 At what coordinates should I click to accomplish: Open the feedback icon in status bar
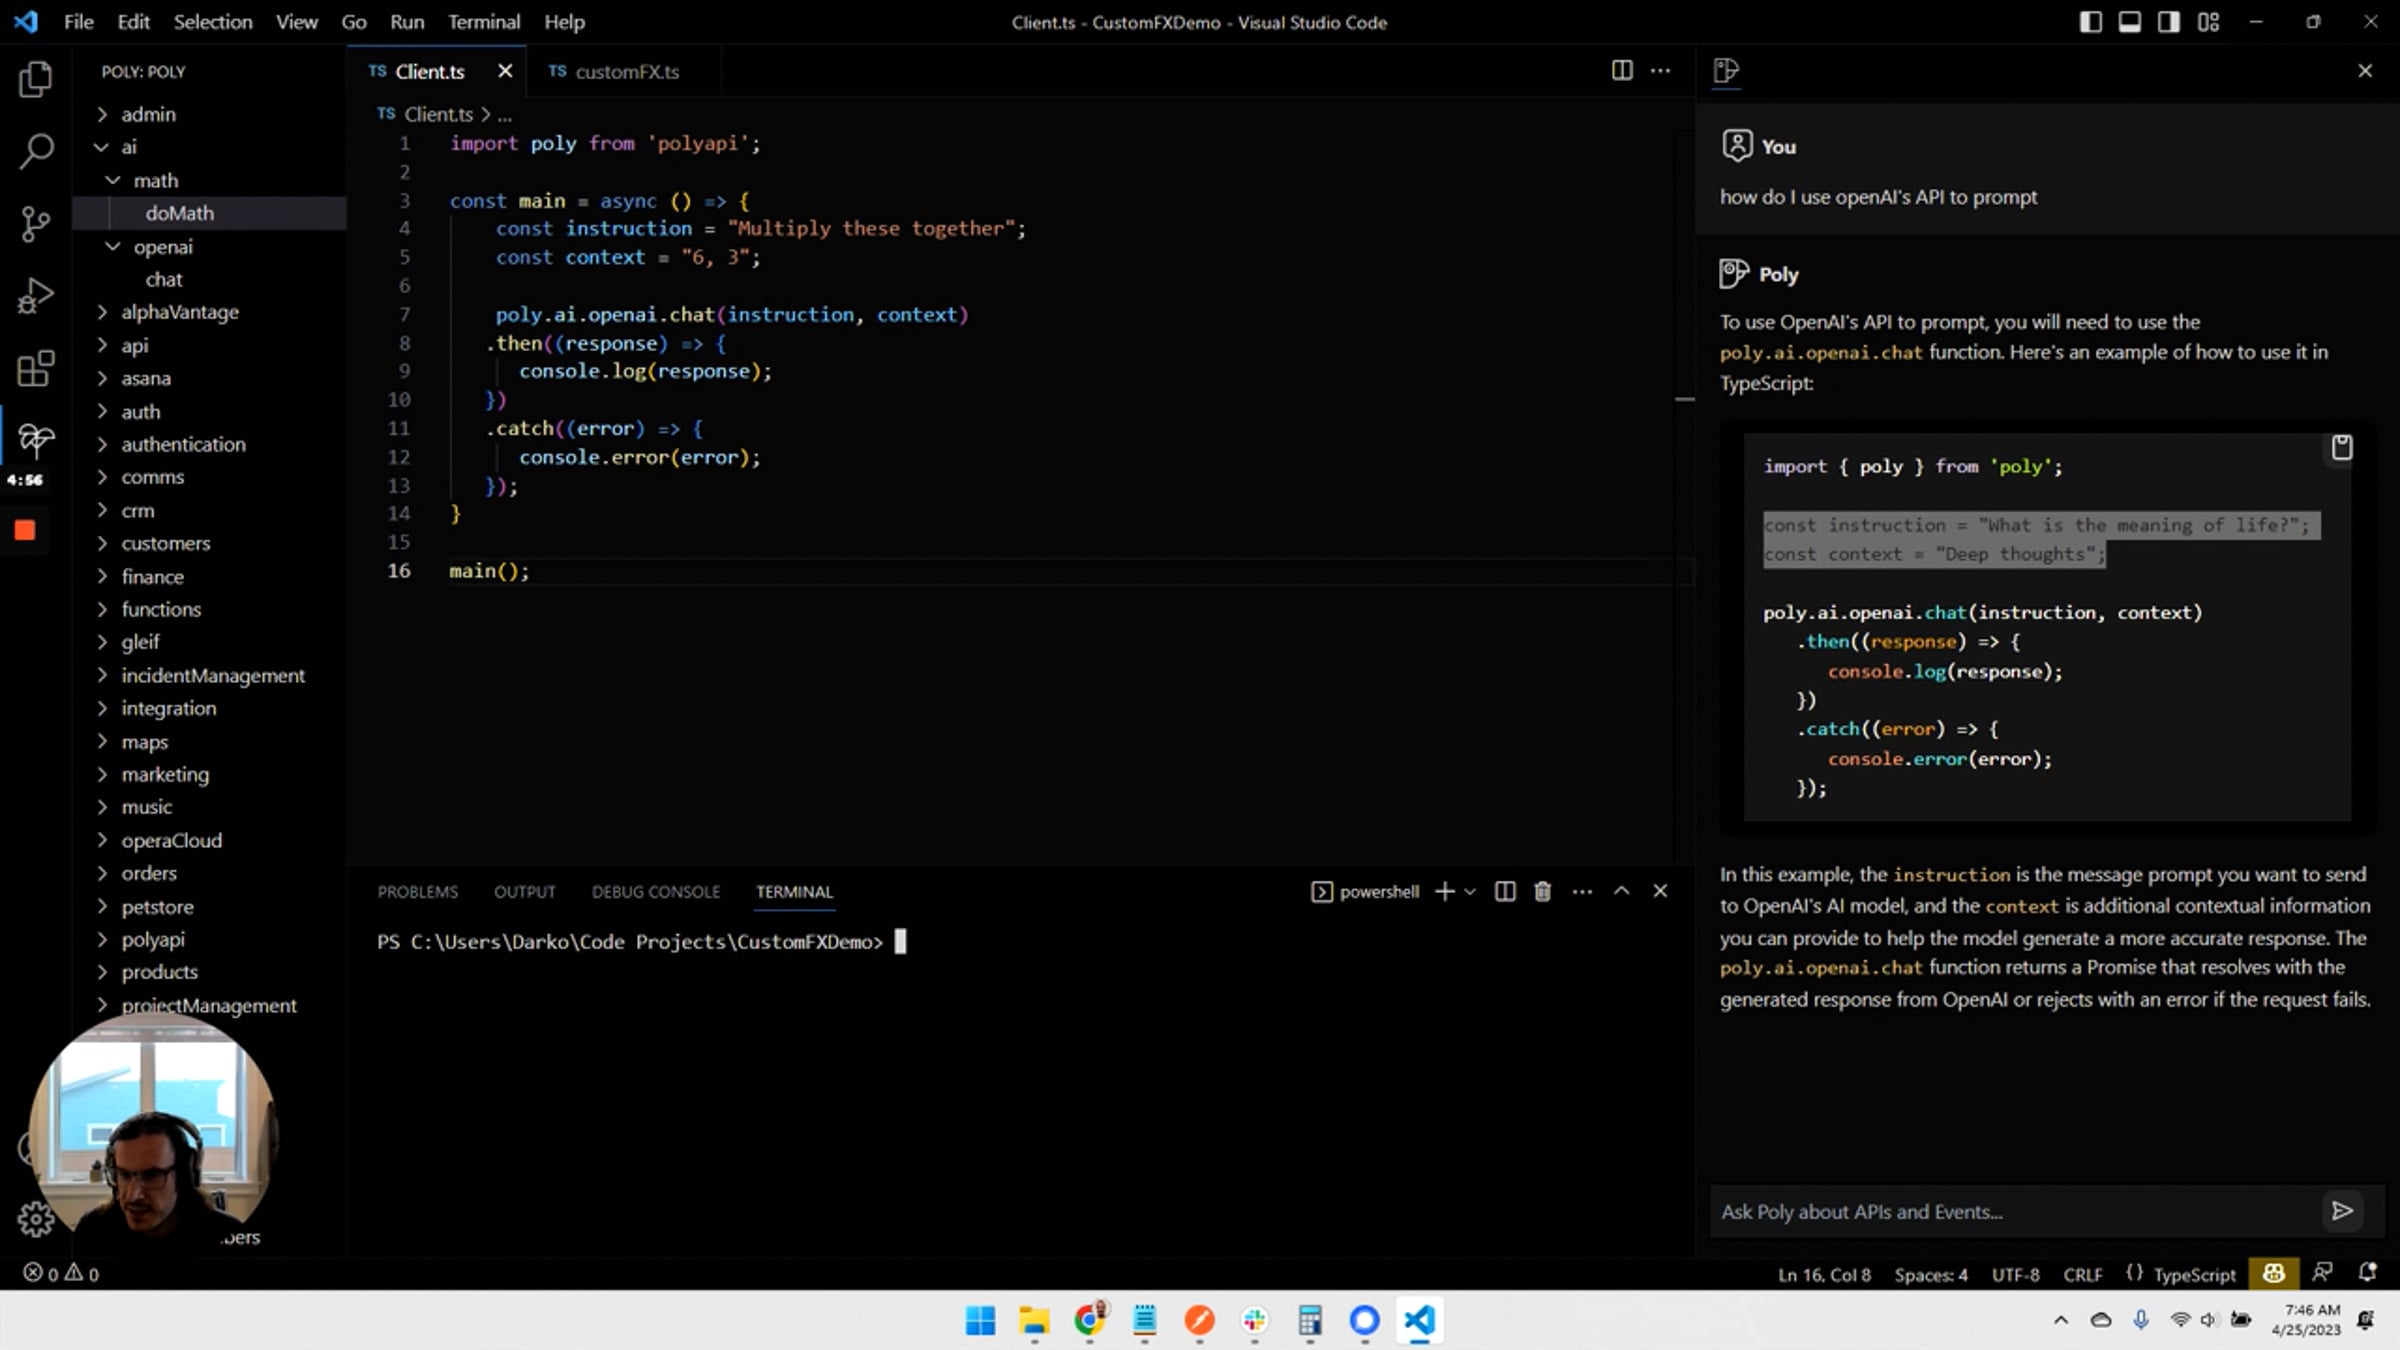2322,1273
